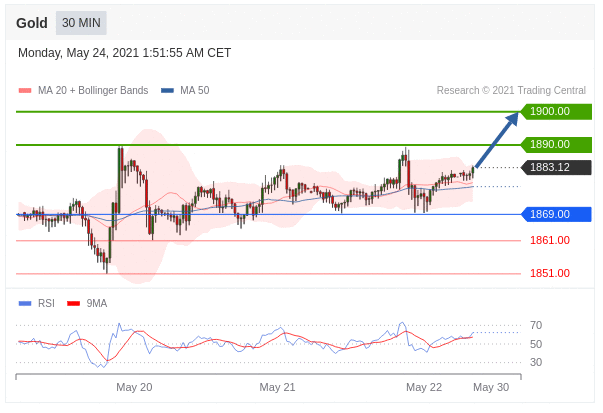
Task: Click the May 22 axis date label
Action: point(424,387)
